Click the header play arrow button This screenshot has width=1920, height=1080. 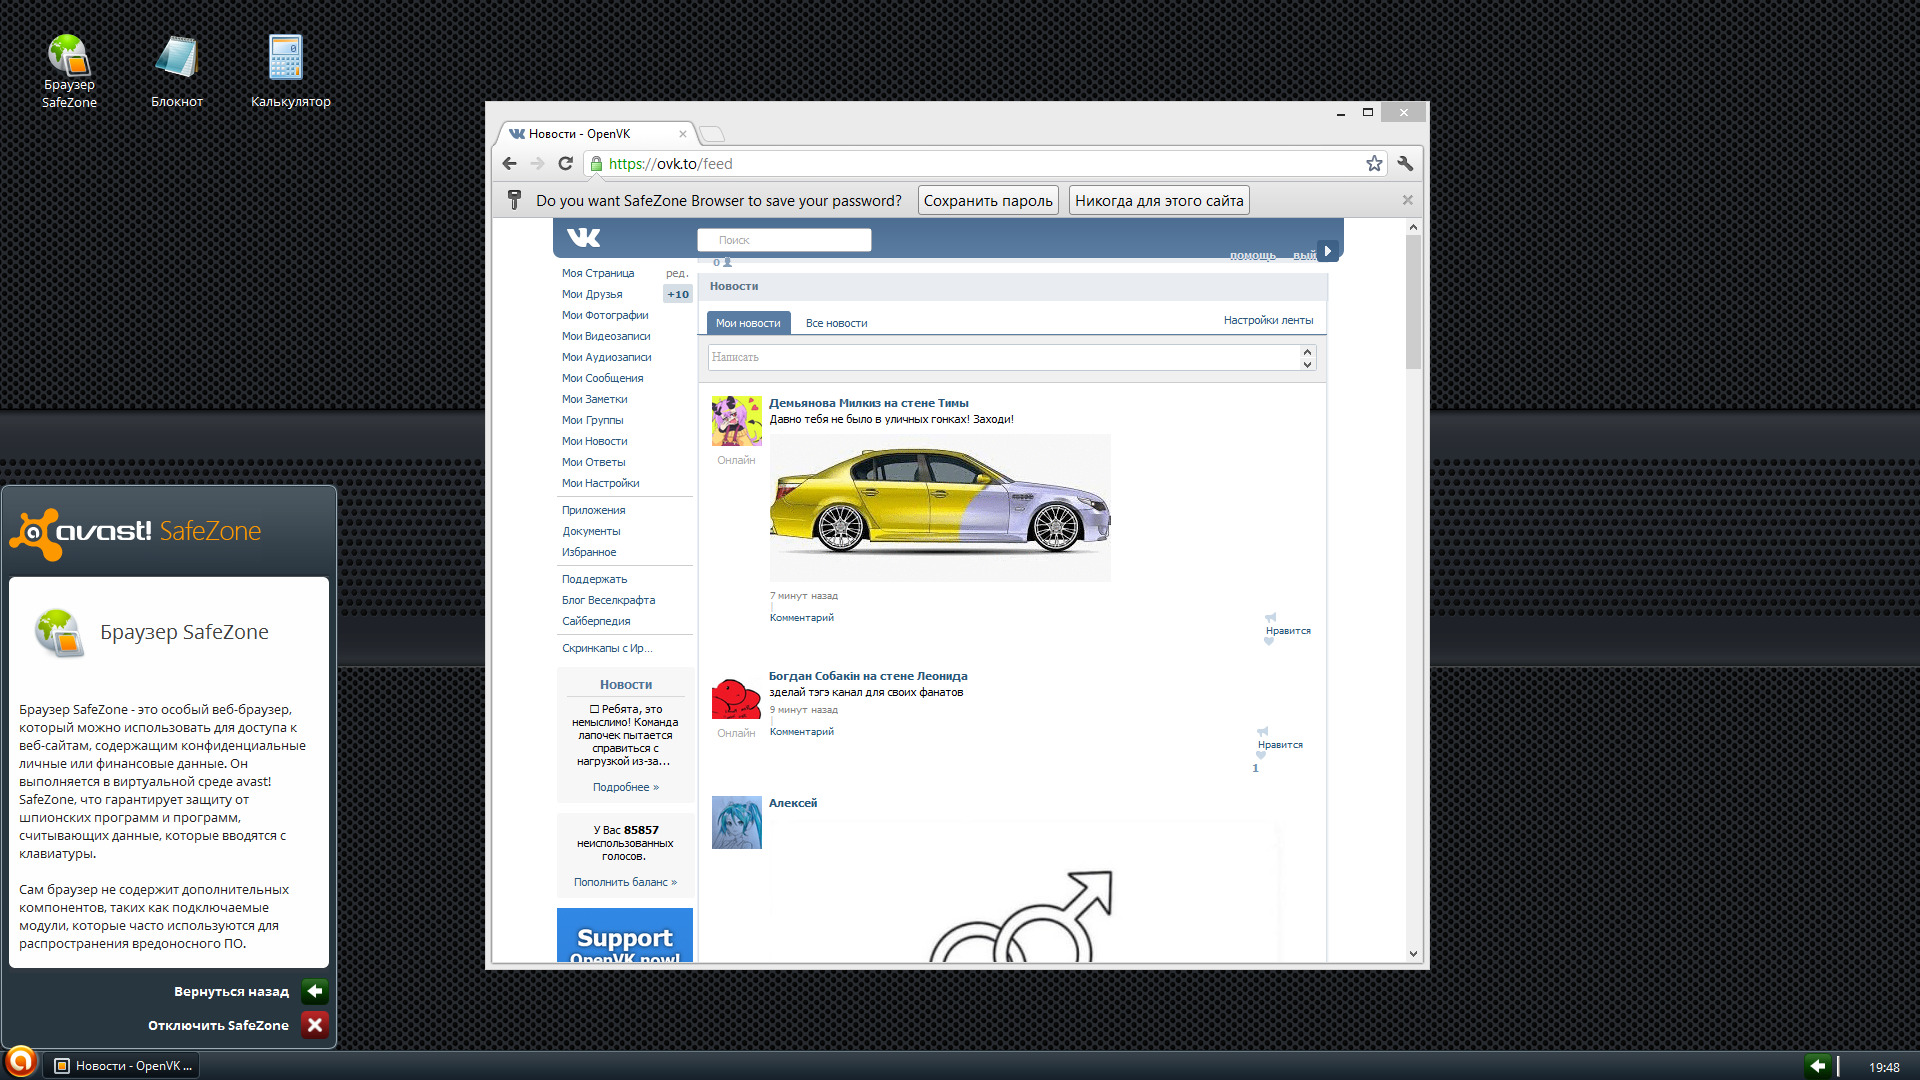(x=1328, y=251)
